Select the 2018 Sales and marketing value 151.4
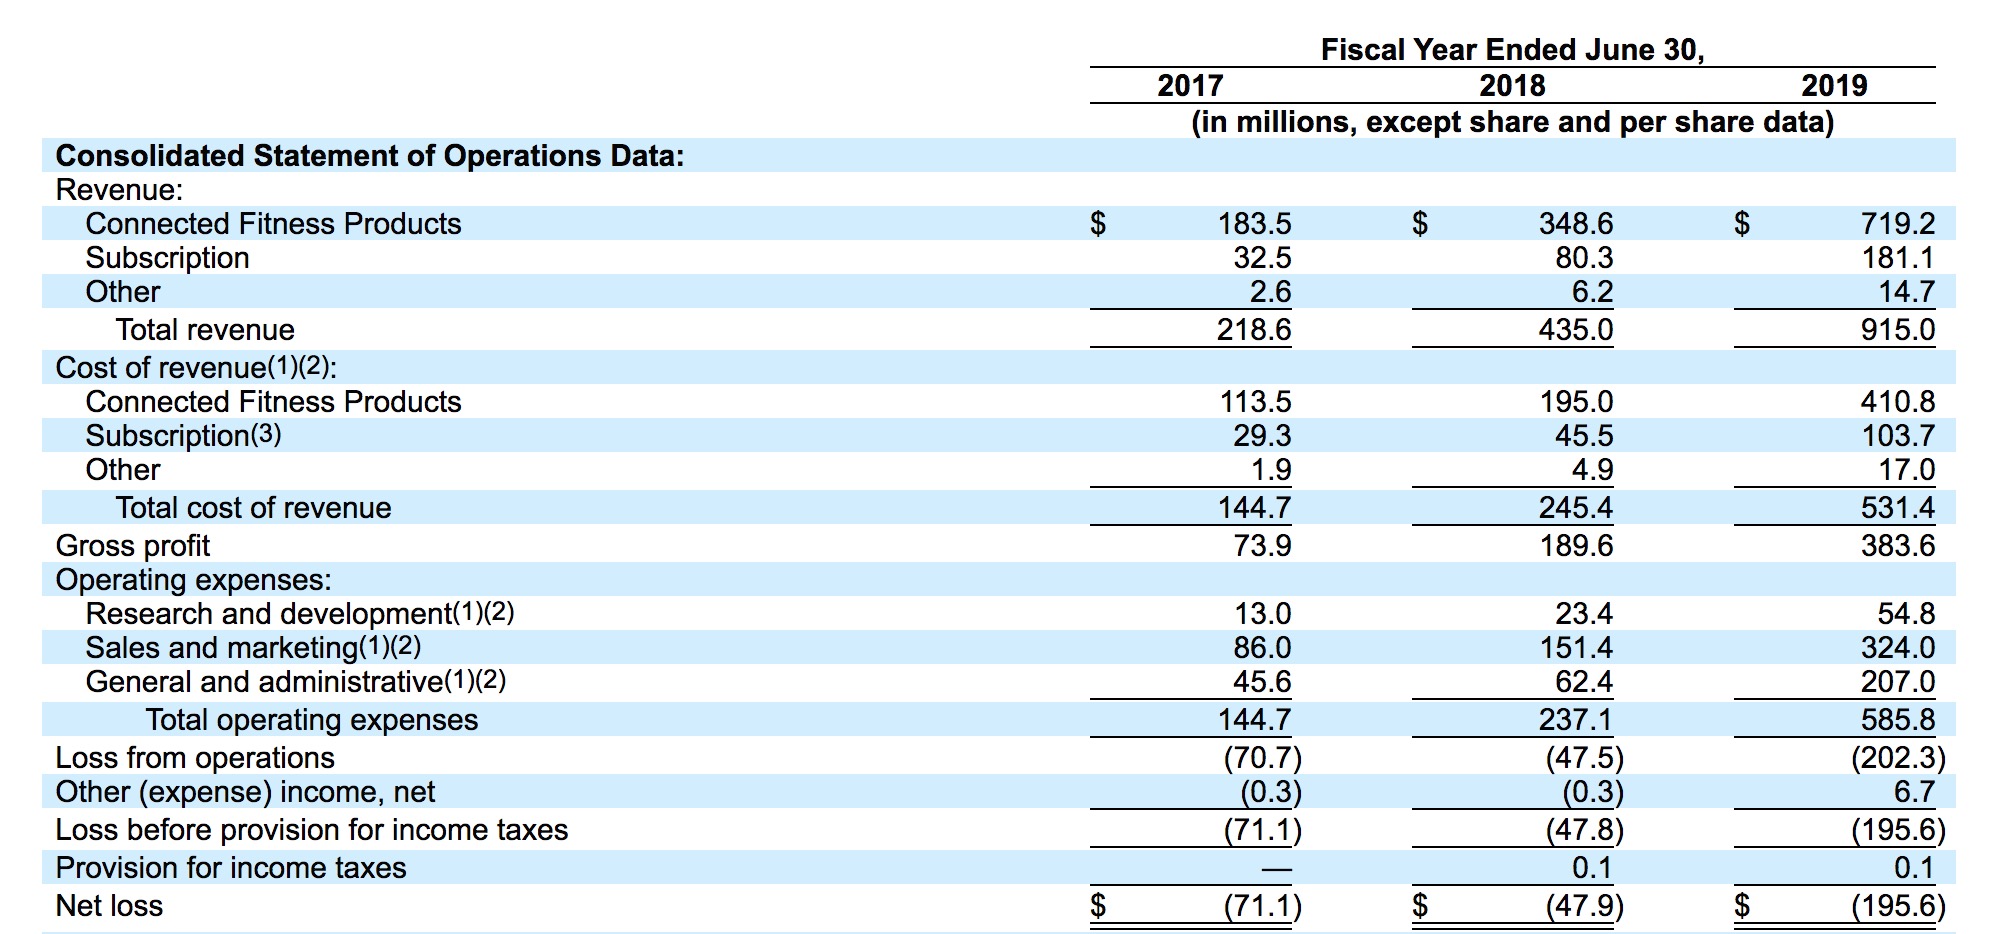The width and height of the screenshot is (2002, 934). [x=1576, y=648]
